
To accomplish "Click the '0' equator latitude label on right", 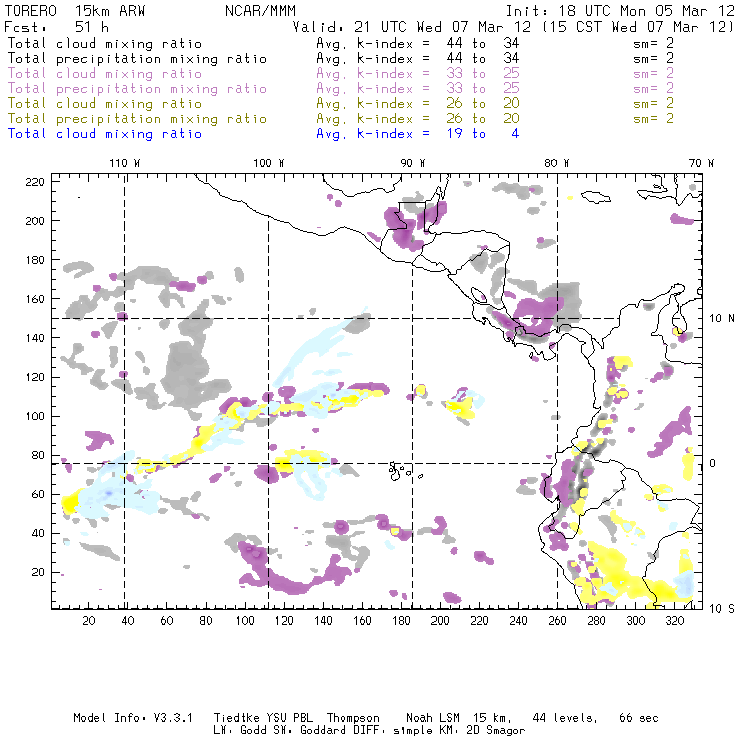I will (713, 463).
